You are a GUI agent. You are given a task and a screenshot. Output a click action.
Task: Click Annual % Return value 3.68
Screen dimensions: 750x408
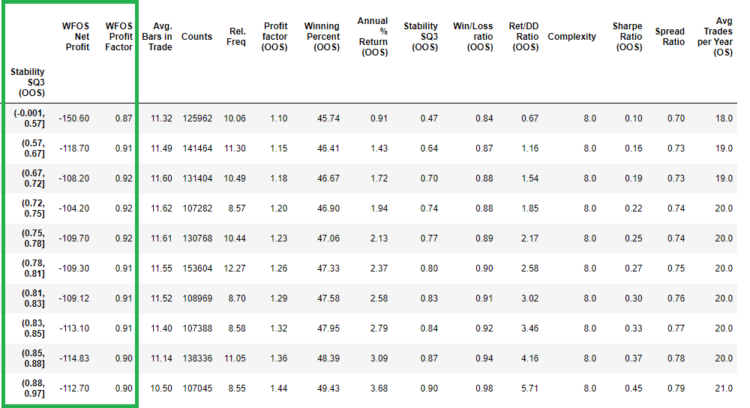(x=379, y=388)
